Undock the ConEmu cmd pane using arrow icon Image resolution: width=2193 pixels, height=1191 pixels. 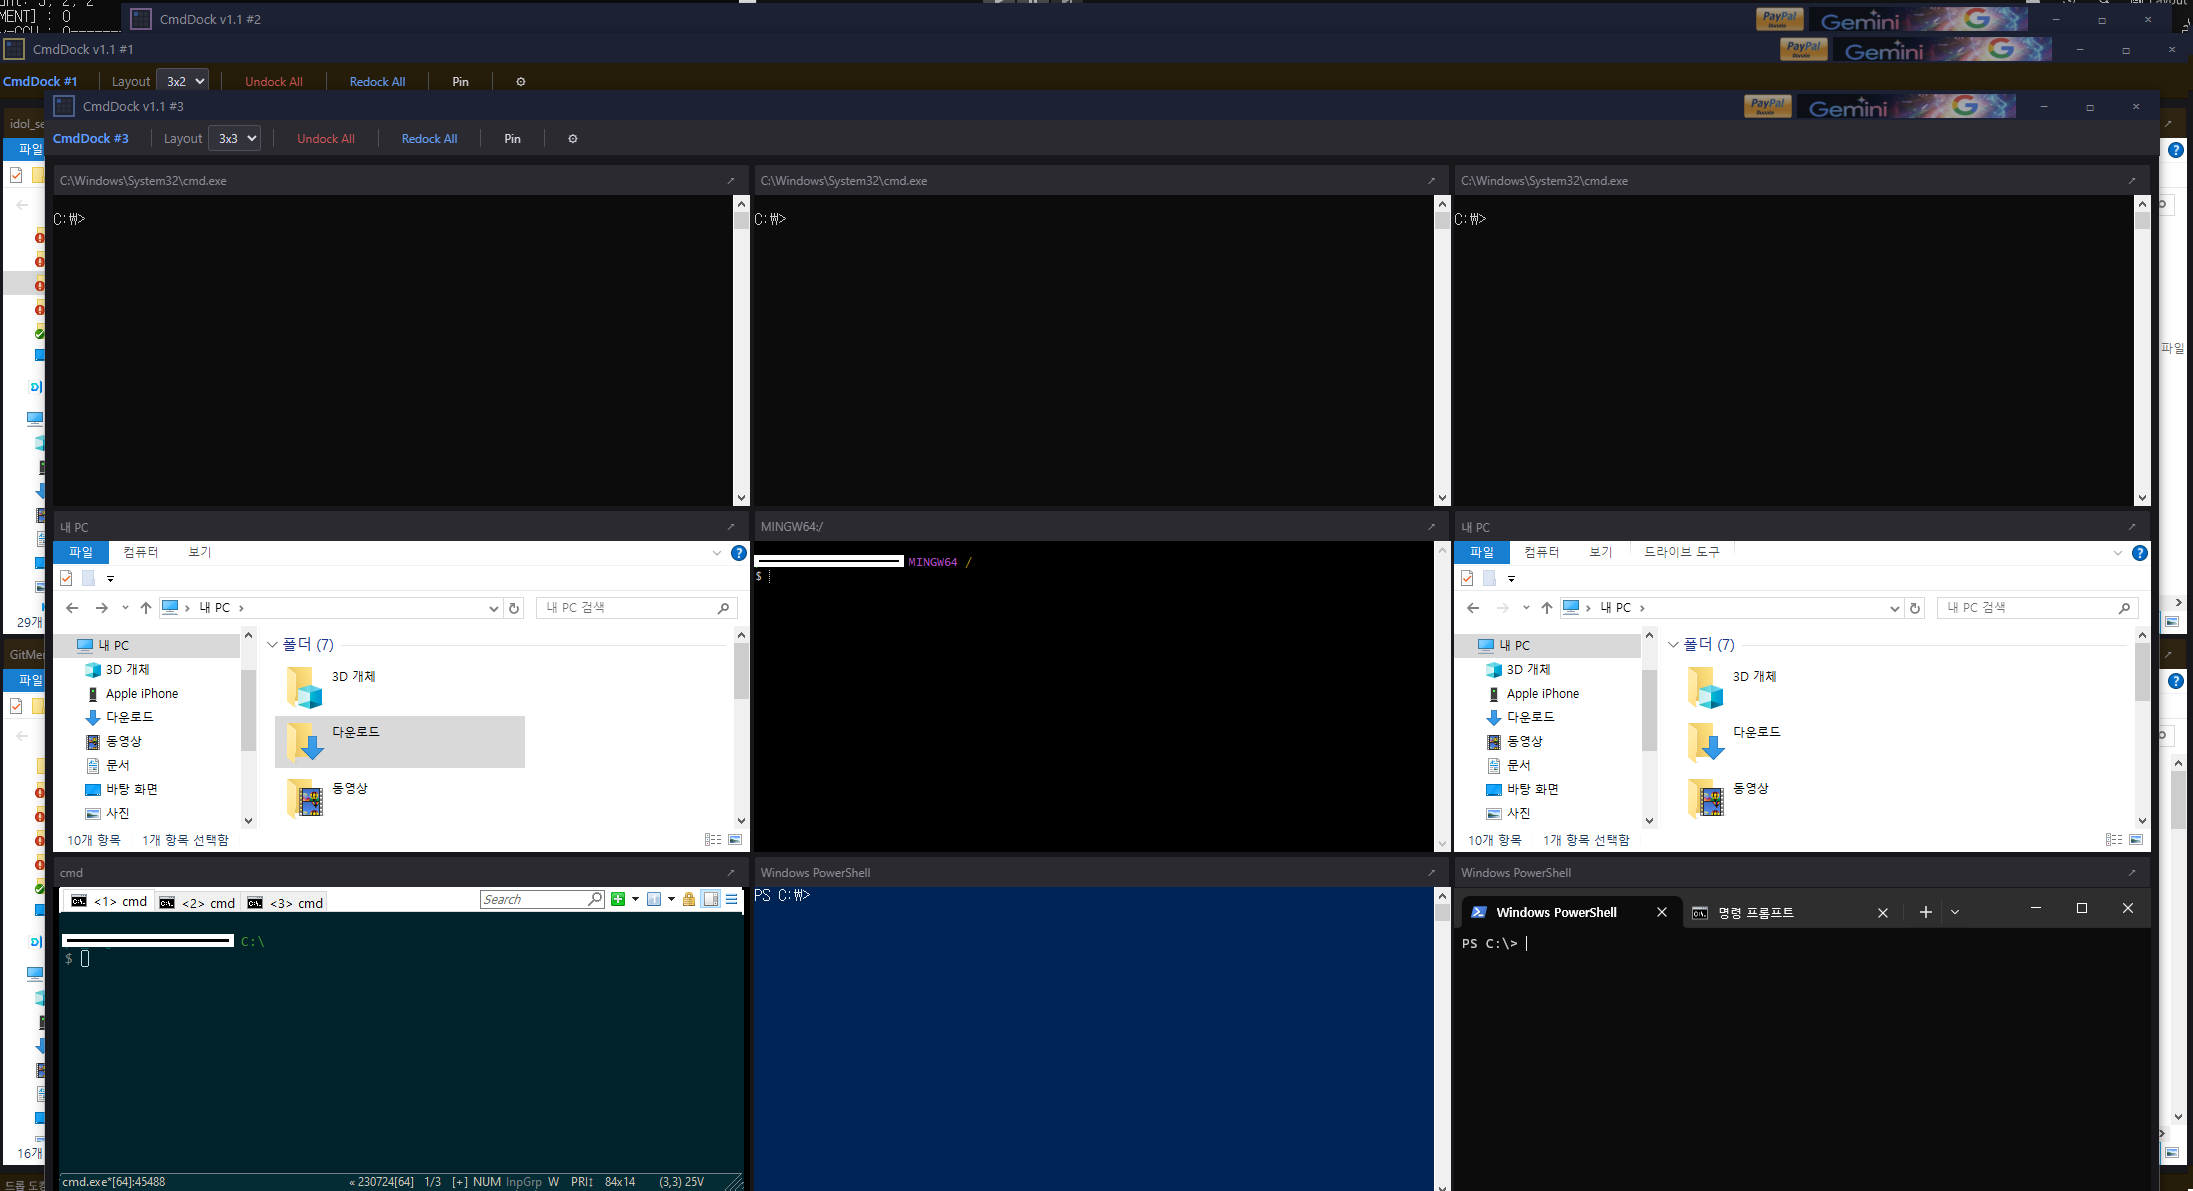pyautogui.click(x=731, y=873)
